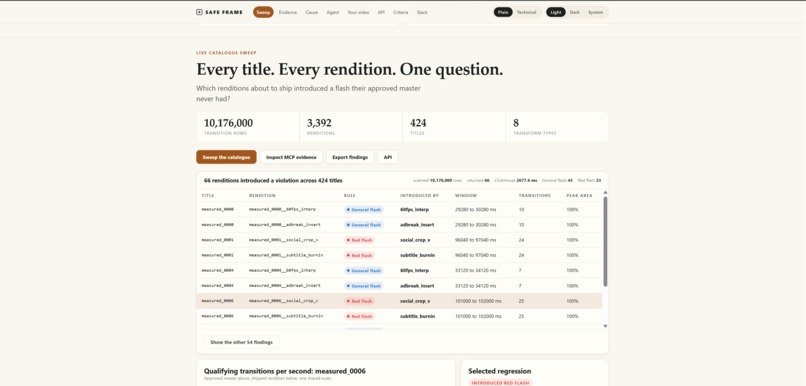The height and width of the screenshot is (386, 806).
Task: Click the TRANSITIONS column header
Action: (x=535, y=196)
